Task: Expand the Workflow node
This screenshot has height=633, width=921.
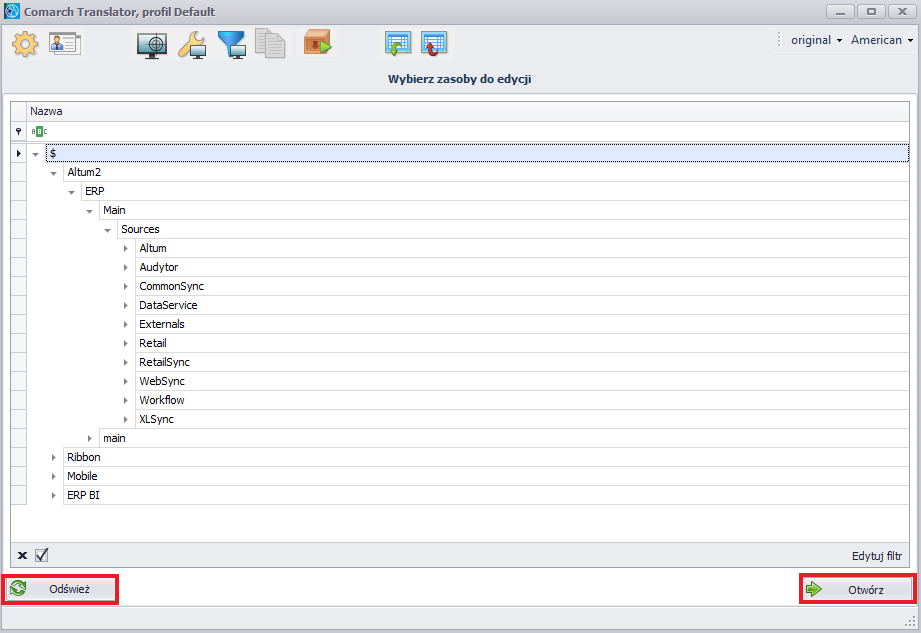Action: [125, 400]
